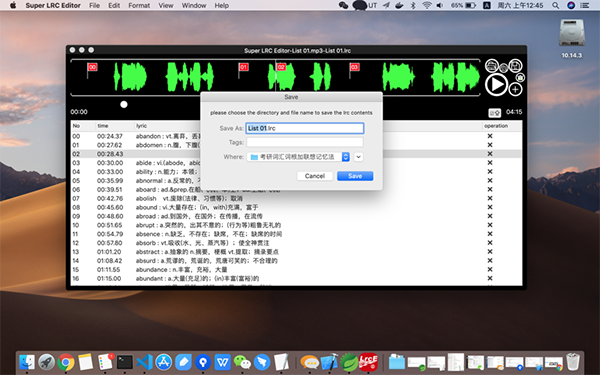Open the Window menu

tap(194, 5)
